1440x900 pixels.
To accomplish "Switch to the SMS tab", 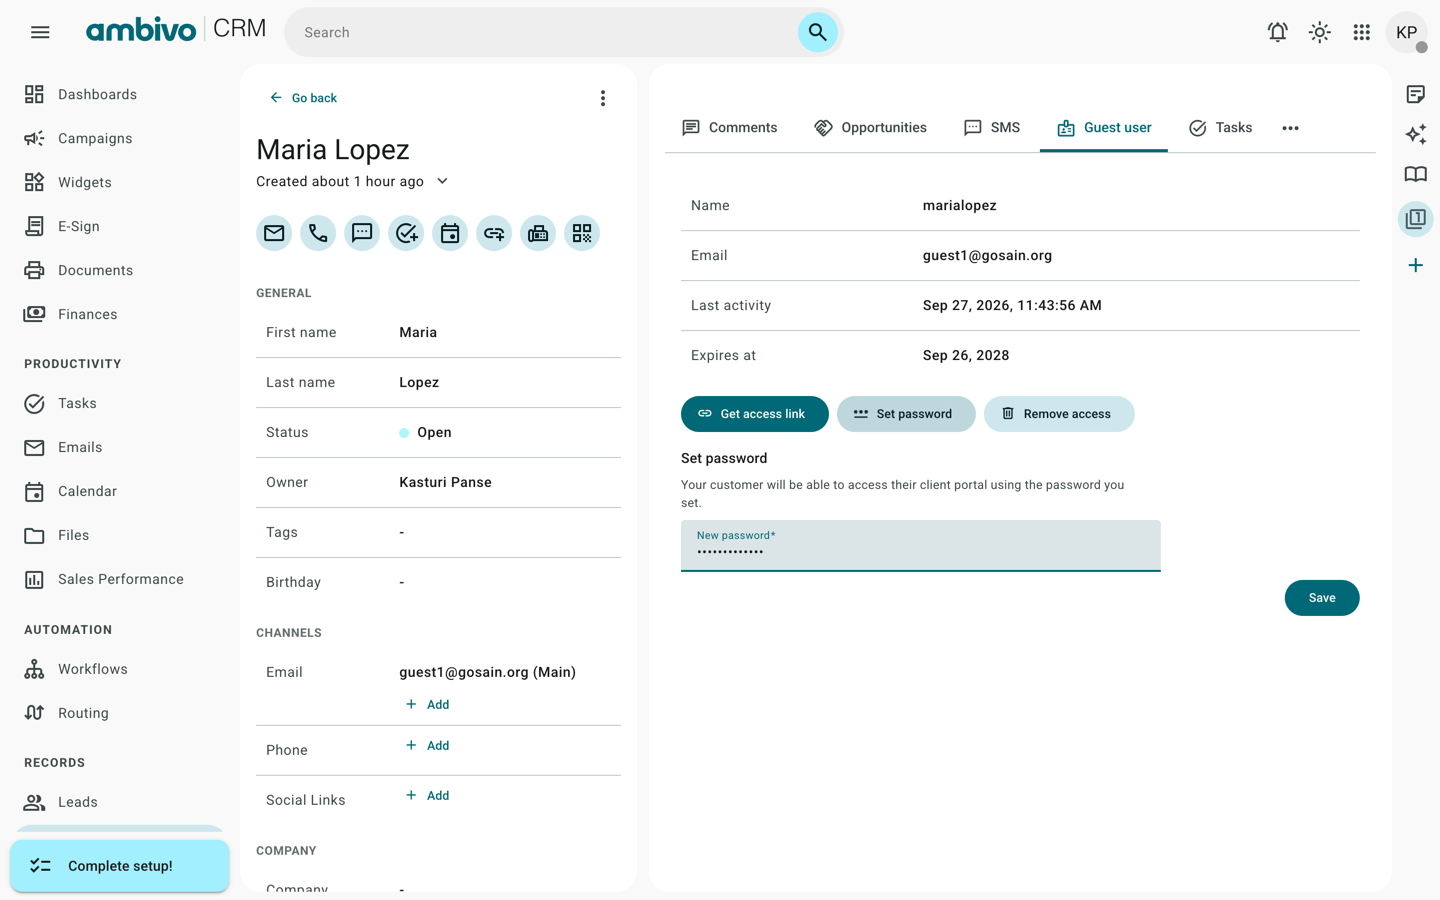I will coord(992,128).
